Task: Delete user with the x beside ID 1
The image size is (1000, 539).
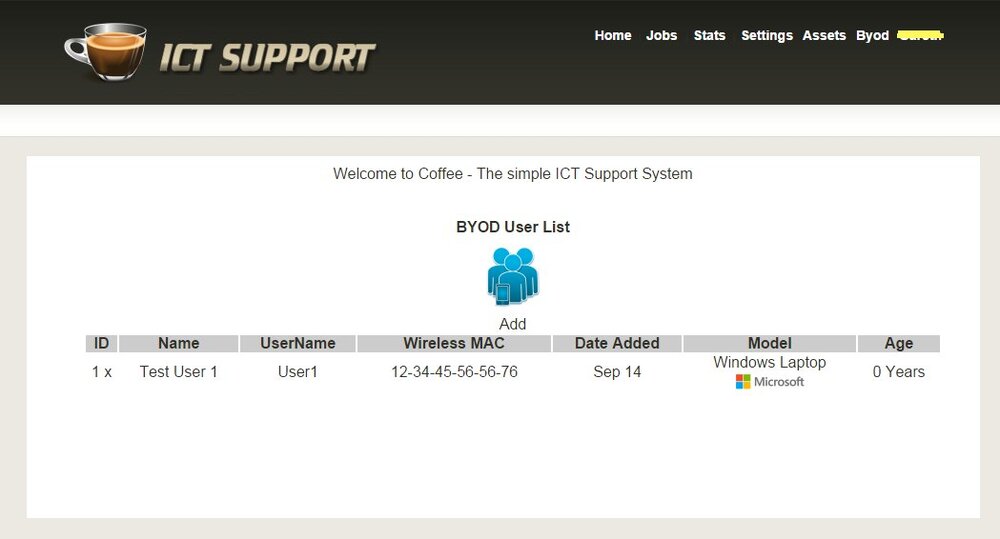Action: [108, 372]
